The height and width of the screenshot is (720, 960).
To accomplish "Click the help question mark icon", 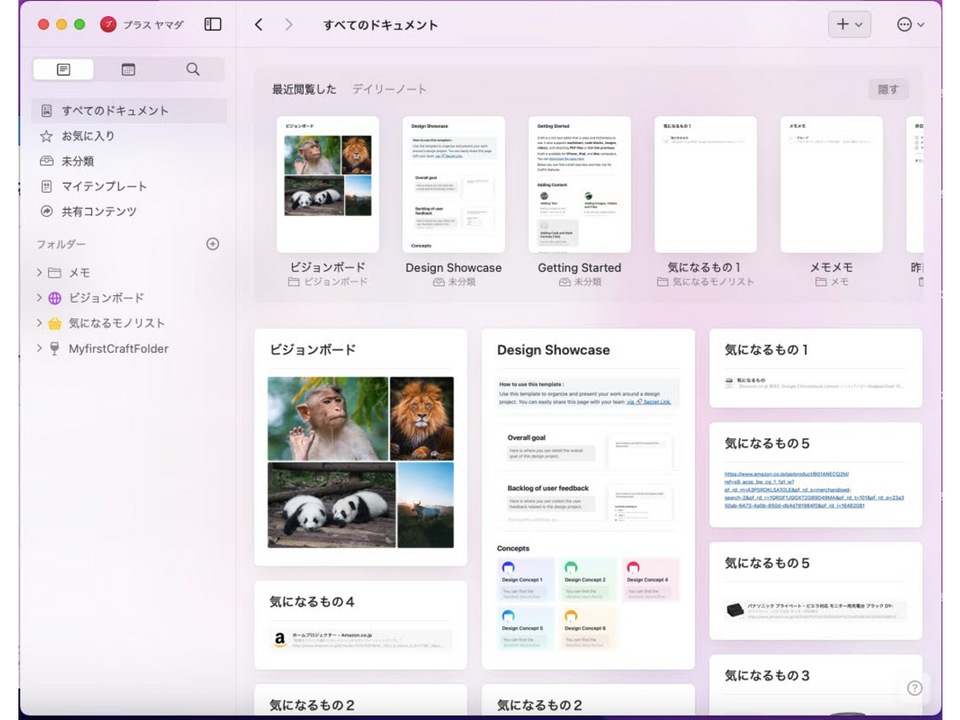I will coord(914,688).
